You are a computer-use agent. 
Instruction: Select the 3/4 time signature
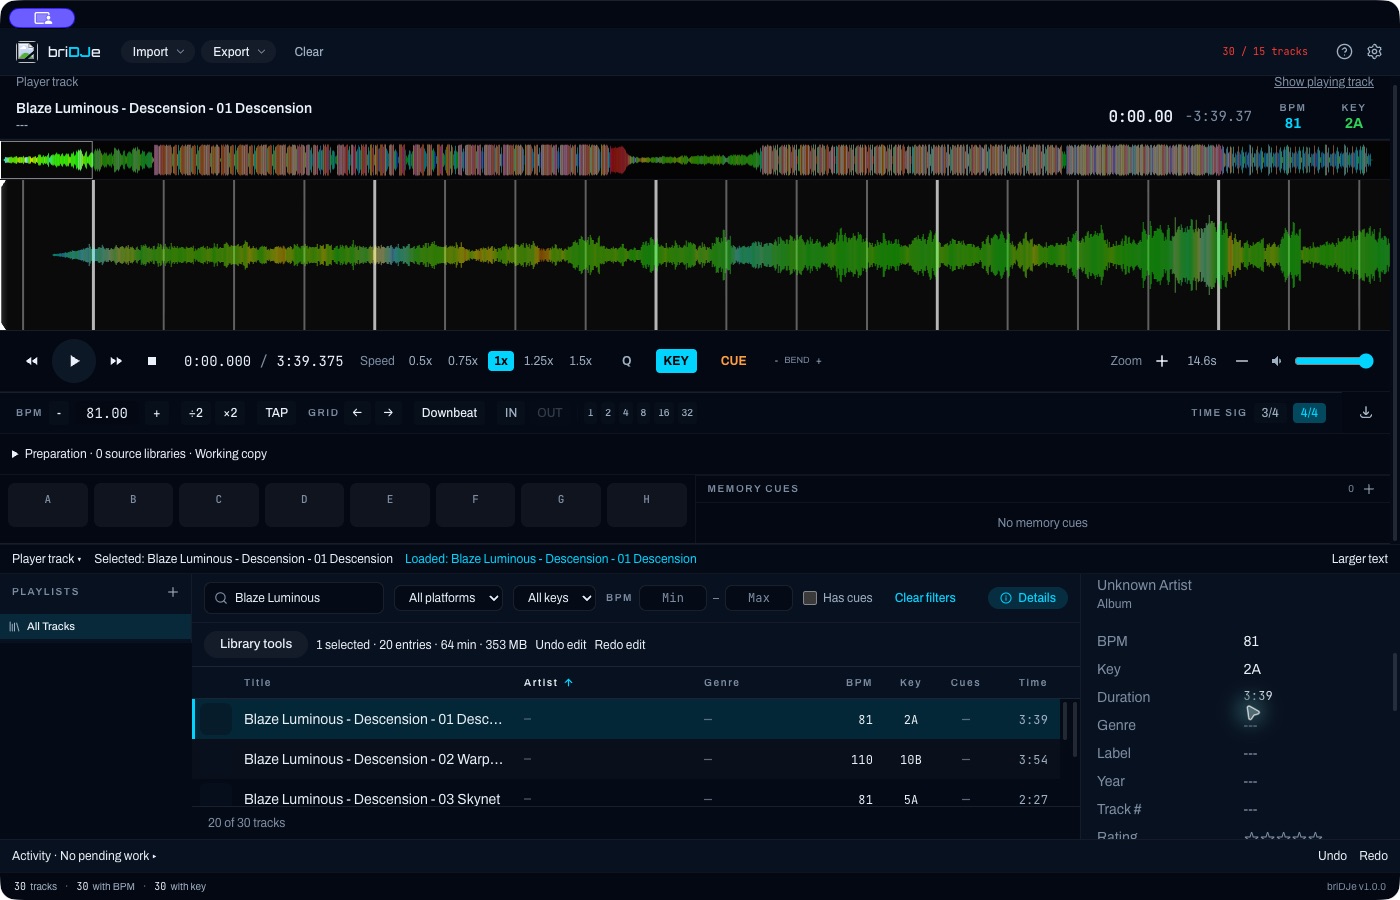pyautogui.click(x=1270, y=413)
